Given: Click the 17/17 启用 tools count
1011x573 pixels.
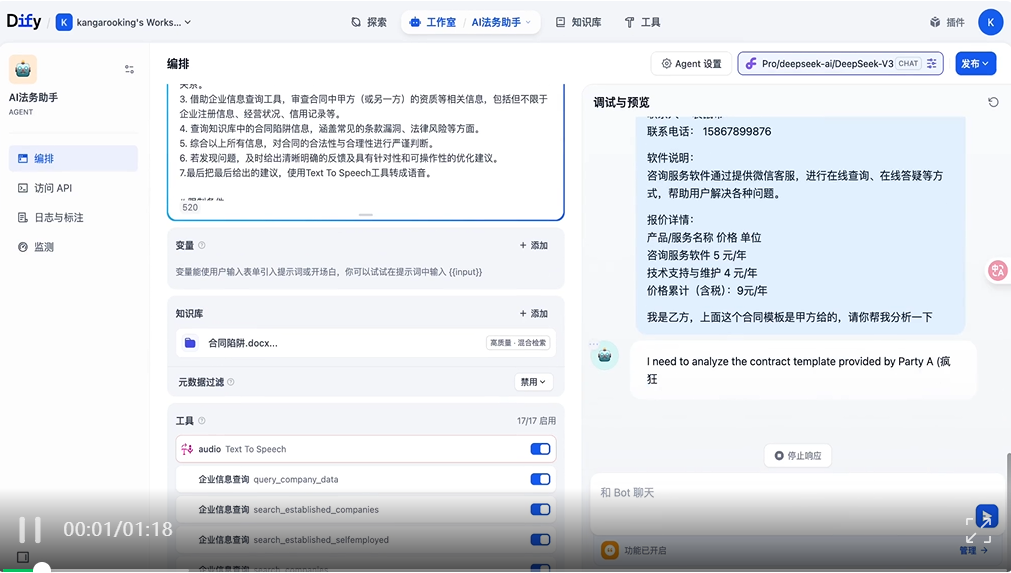Looking at the screenshot, I should coord(536,421).
